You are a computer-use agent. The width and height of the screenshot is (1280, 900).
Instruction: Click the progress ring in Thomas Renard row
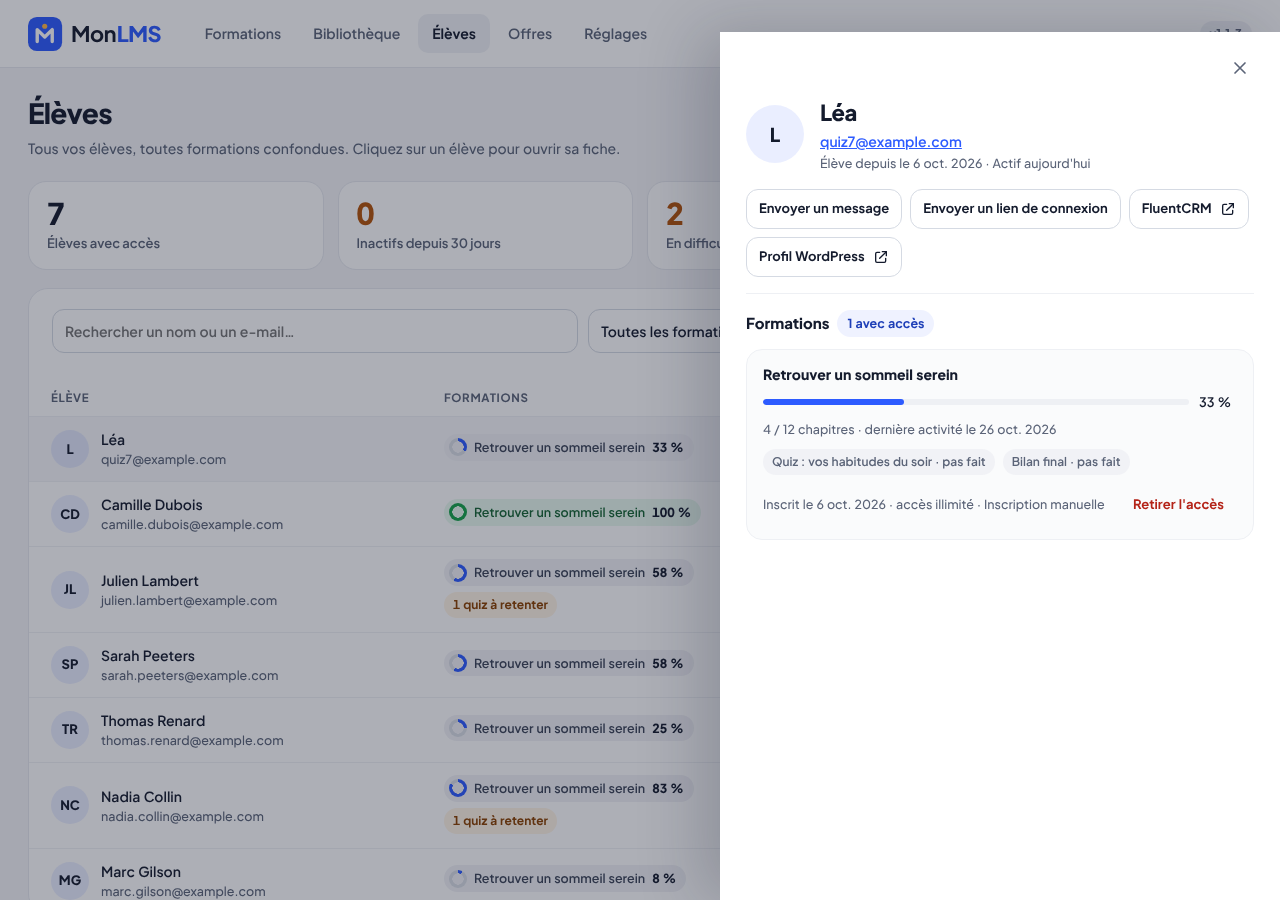458,729
